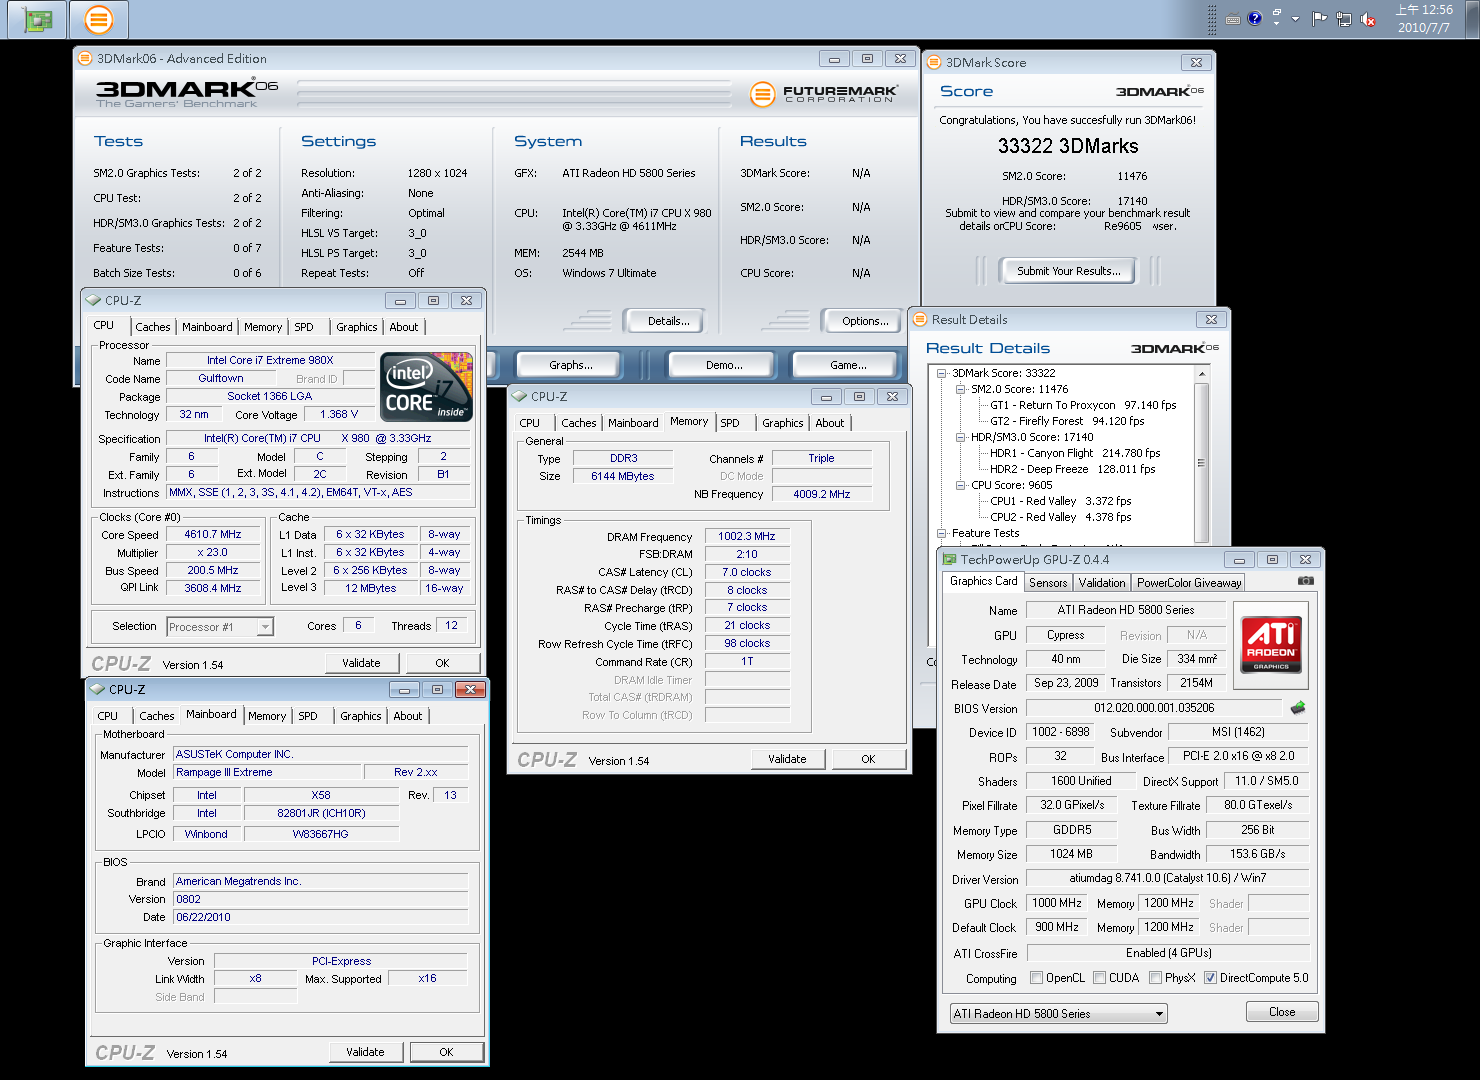Click the Result Details vertical scrollbar thumb
The width and height of the screenshot is (1480, 1080).
click(1201, 463)
